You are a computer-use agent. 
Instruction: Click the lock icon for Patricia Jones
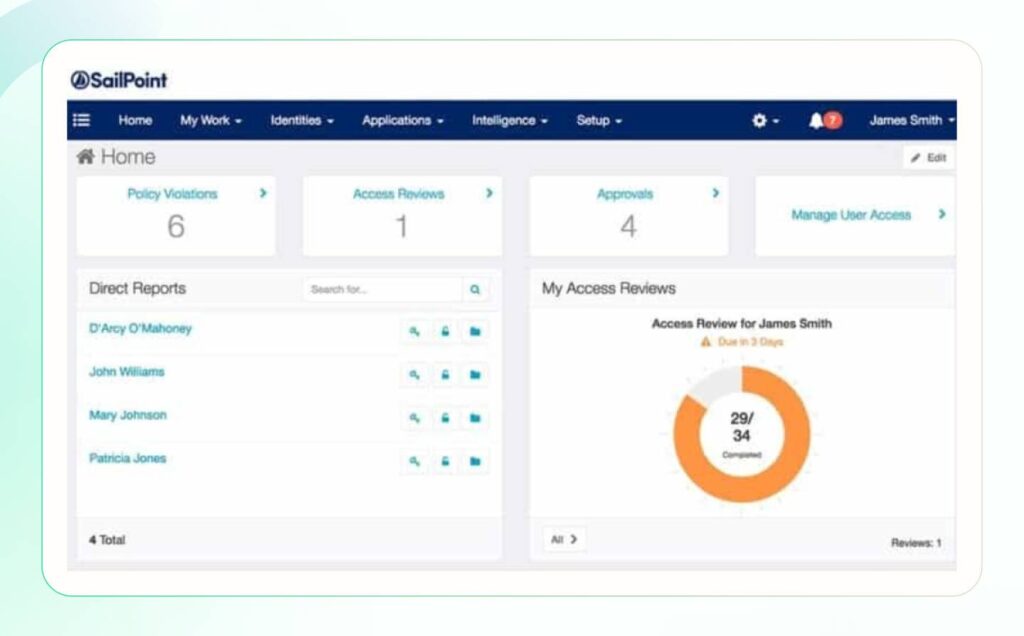[445, 461]
